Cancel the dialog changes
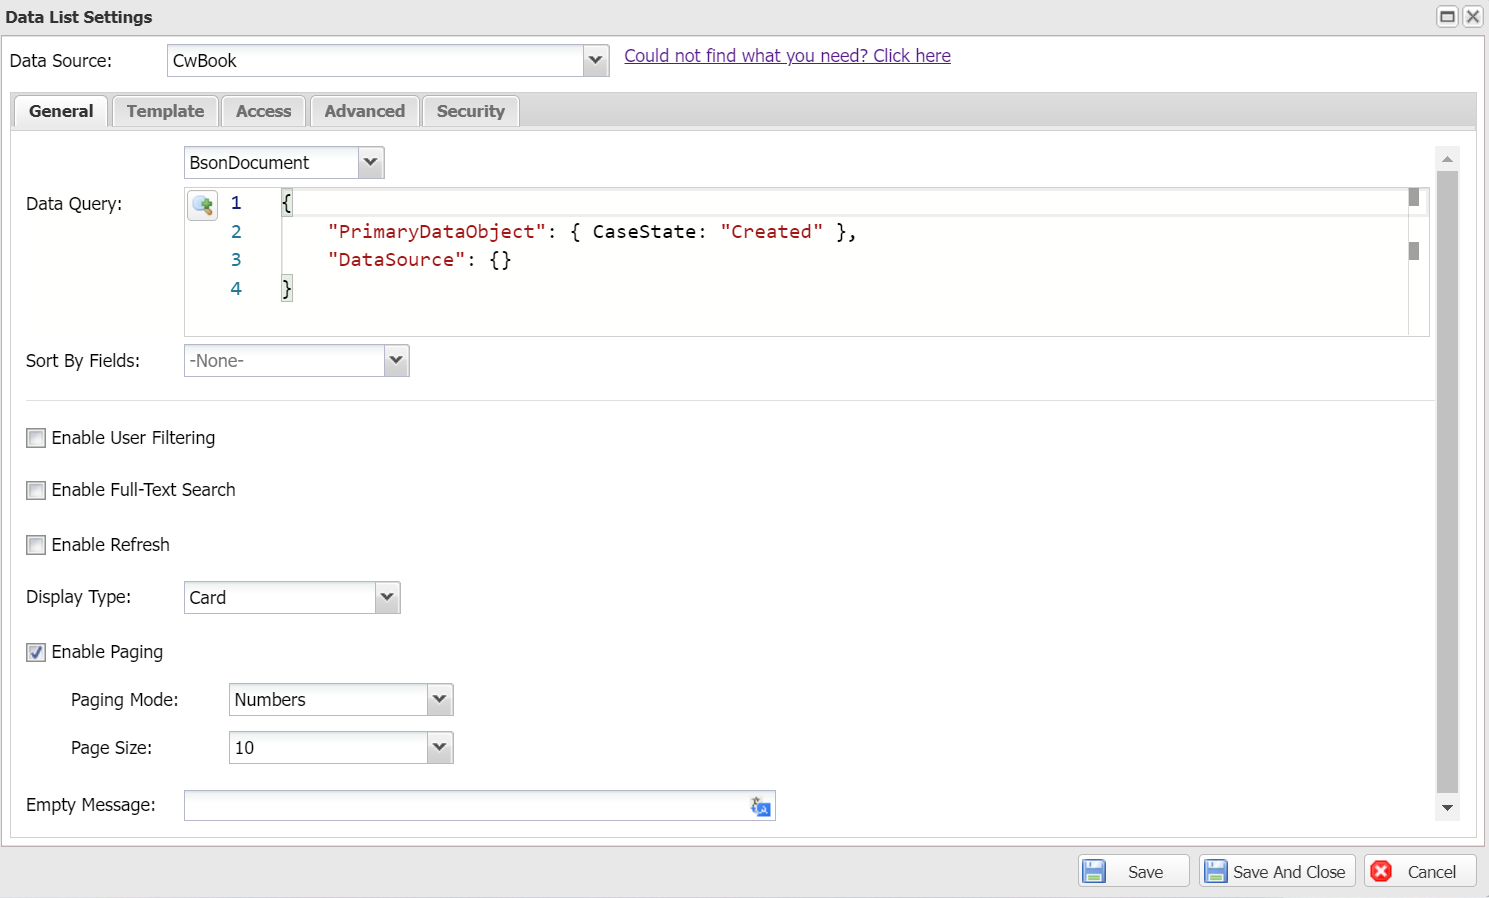 [x=1420, y=871]
